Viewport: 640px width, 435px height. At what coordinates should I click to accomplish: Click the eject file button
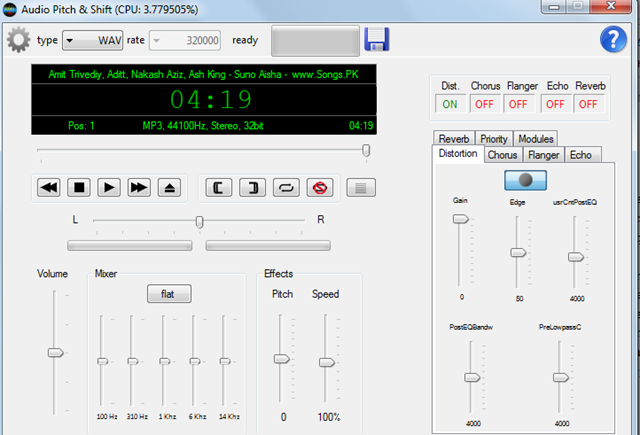pos(169,187)
